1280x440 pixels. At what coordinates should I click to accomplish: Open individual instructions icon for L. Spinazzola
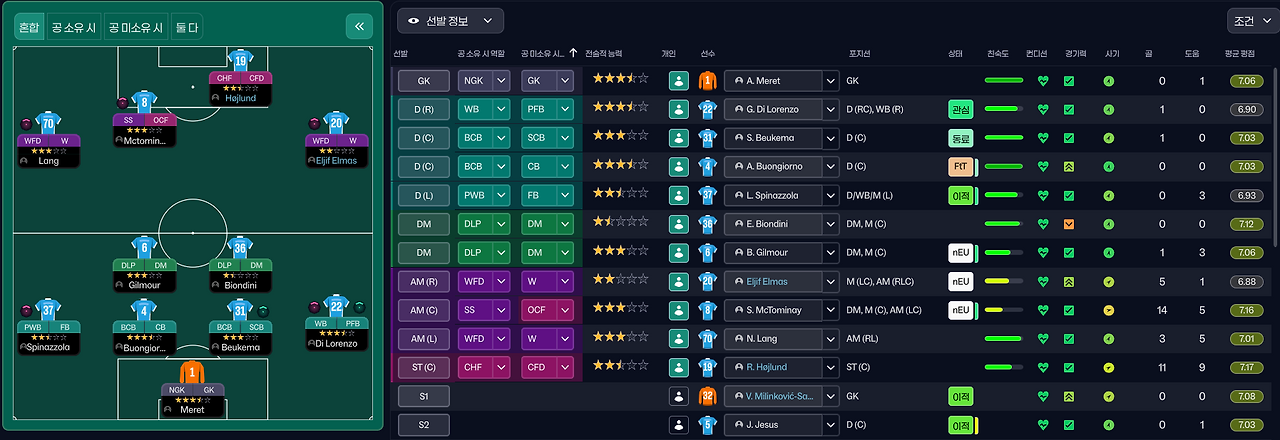click(x=679, y=195)
